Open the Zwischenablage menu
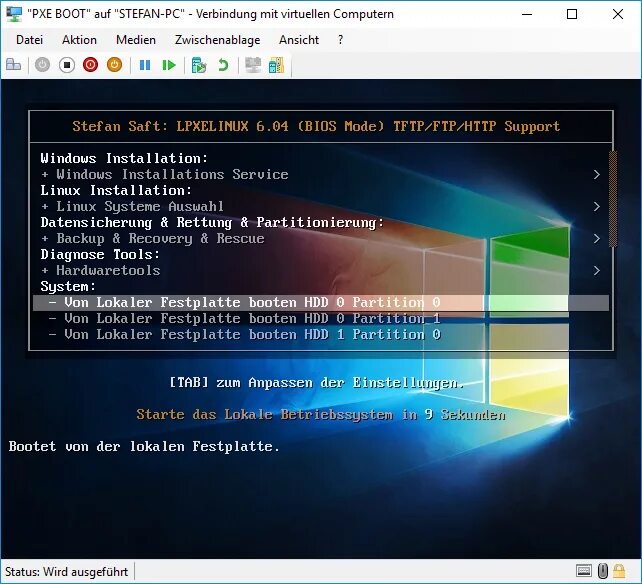642x584 pixels. click(217, 40)
